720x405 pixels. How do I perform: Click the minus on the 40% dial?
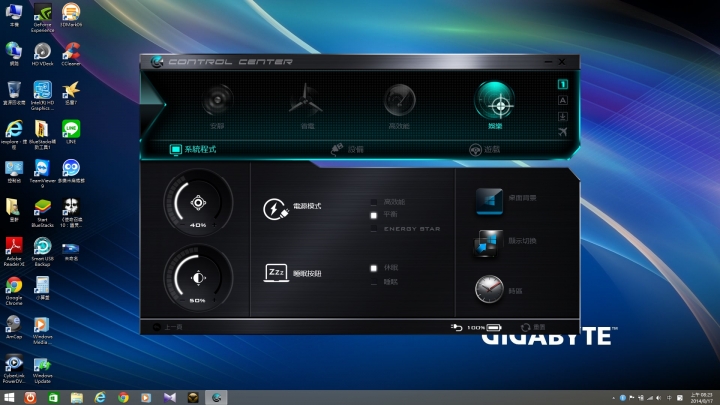182,225
